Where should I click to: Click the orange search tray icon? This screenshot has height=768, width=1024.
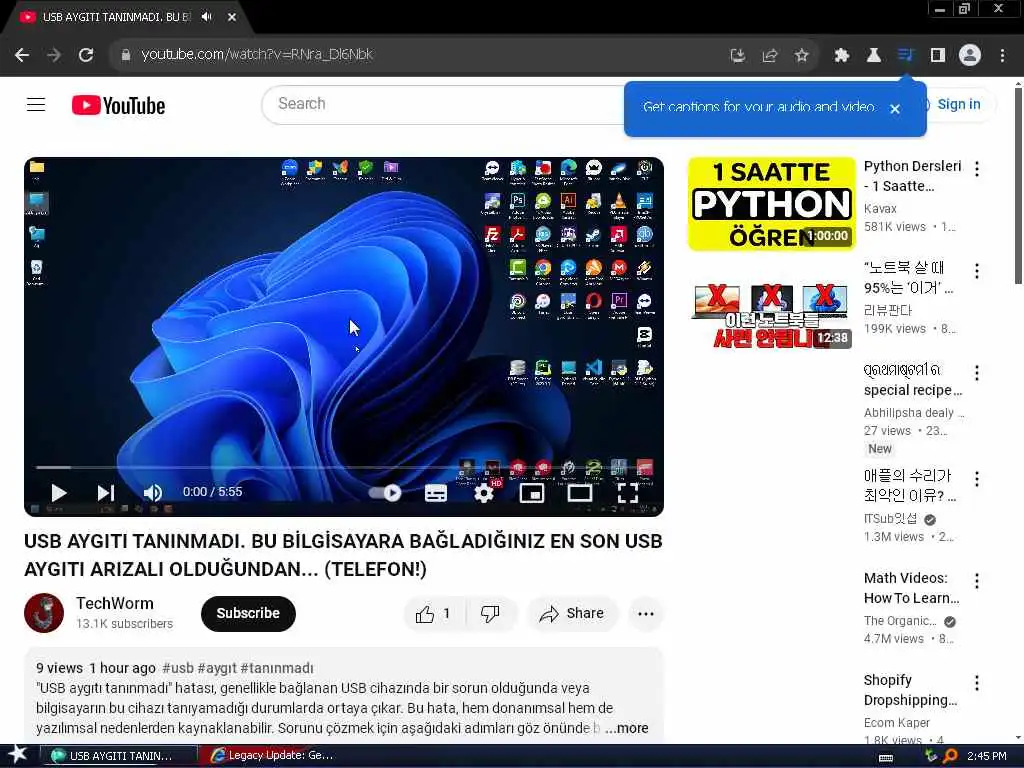point(950,756)
